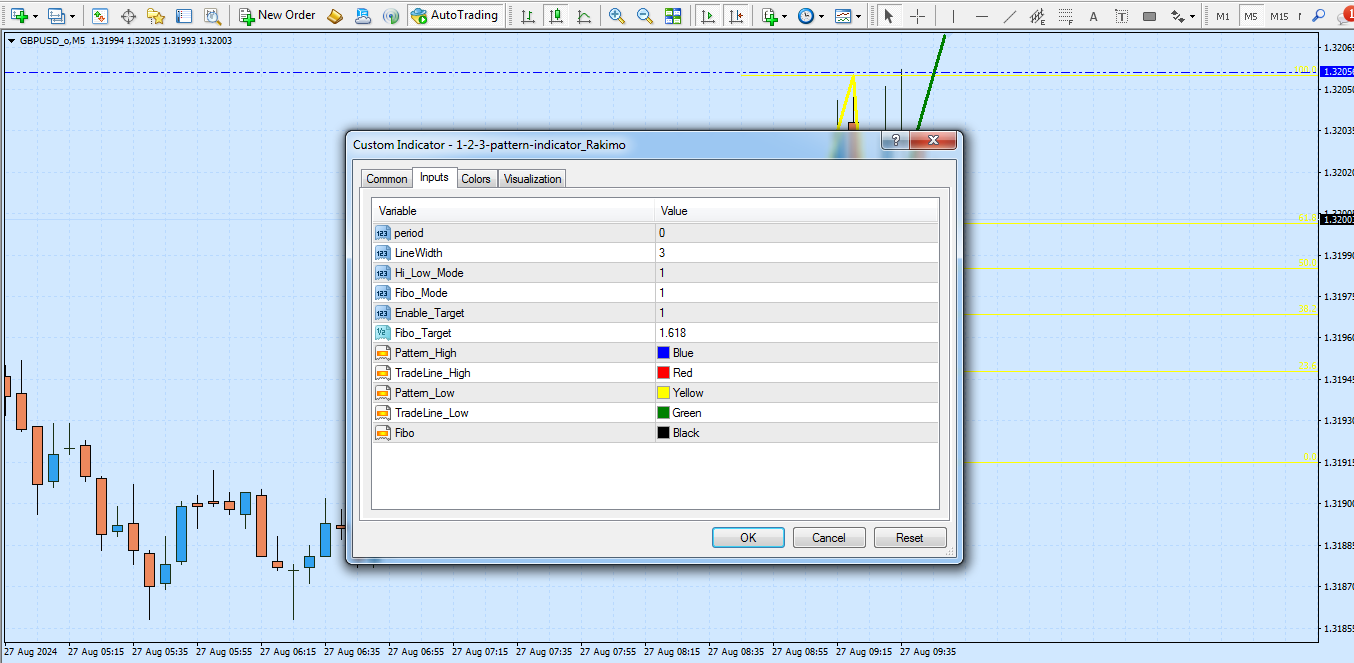This screenshot has width=1354, height=663.
Task: Click the Pattern_High blue color swatch
Action: 663,353
